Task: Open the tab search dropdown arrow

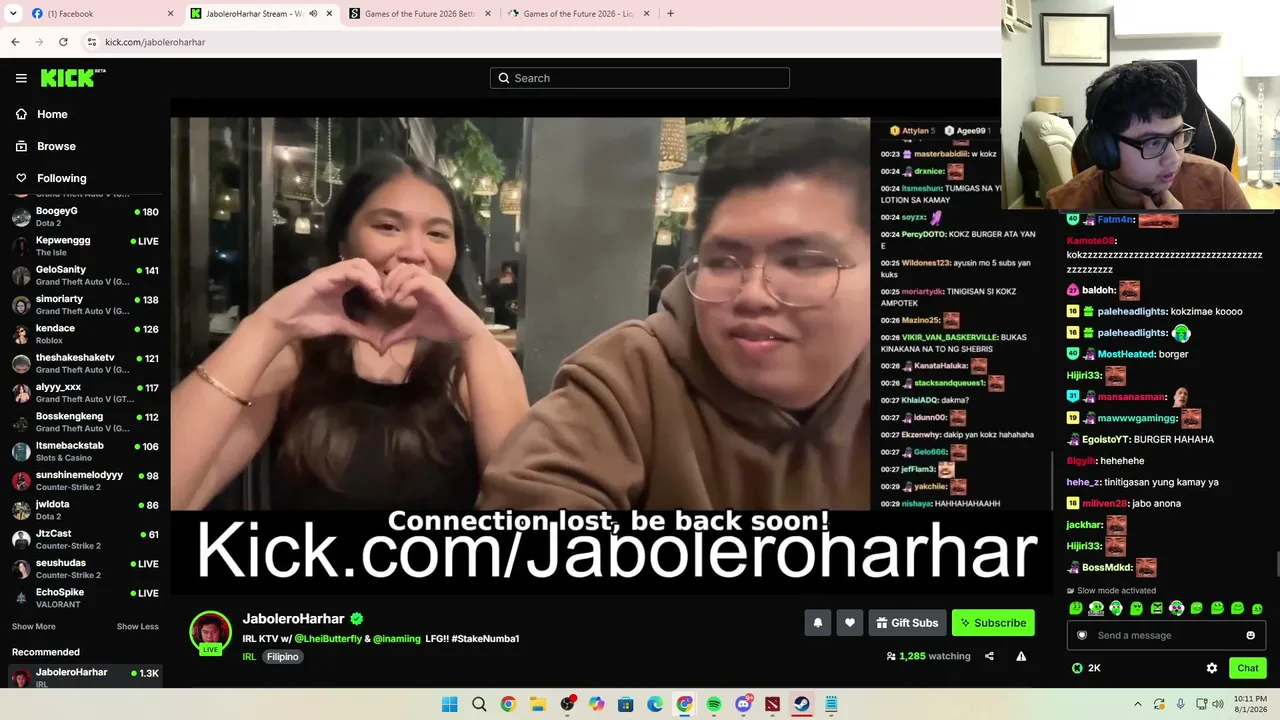Action: [x=15, y=14]
